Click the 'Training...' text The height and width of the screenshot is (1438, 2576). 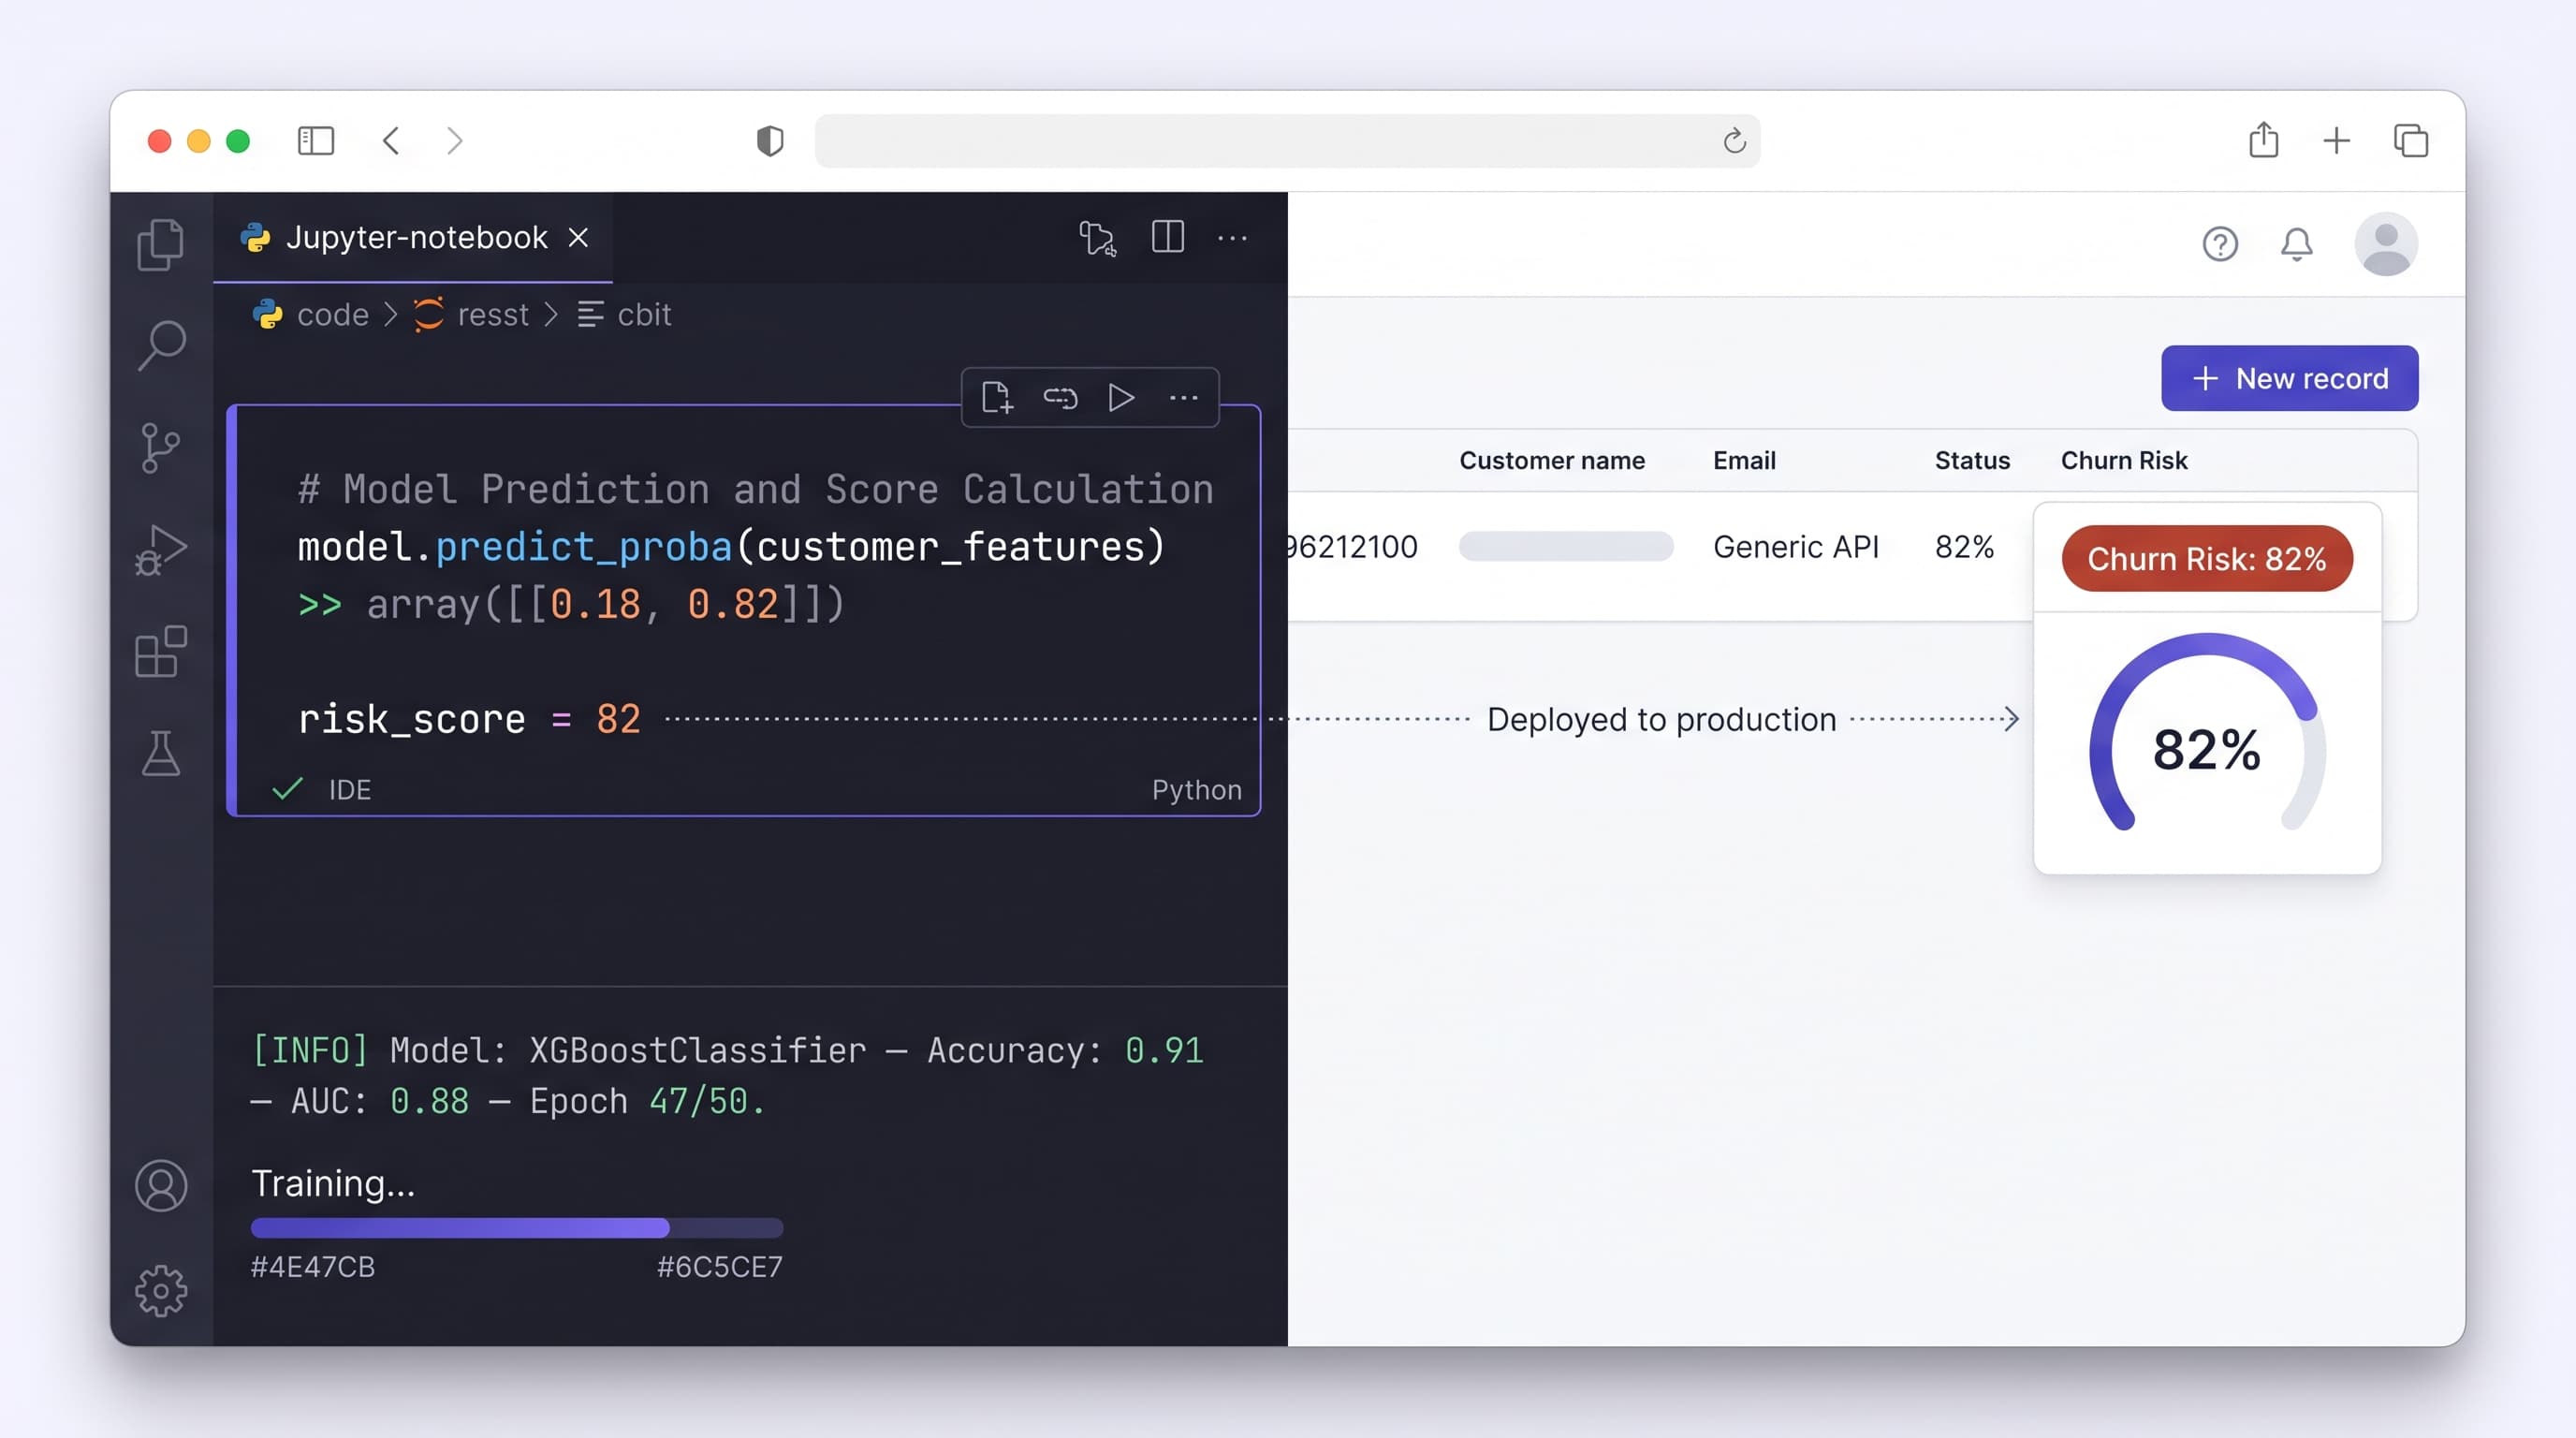point(333,1183)
